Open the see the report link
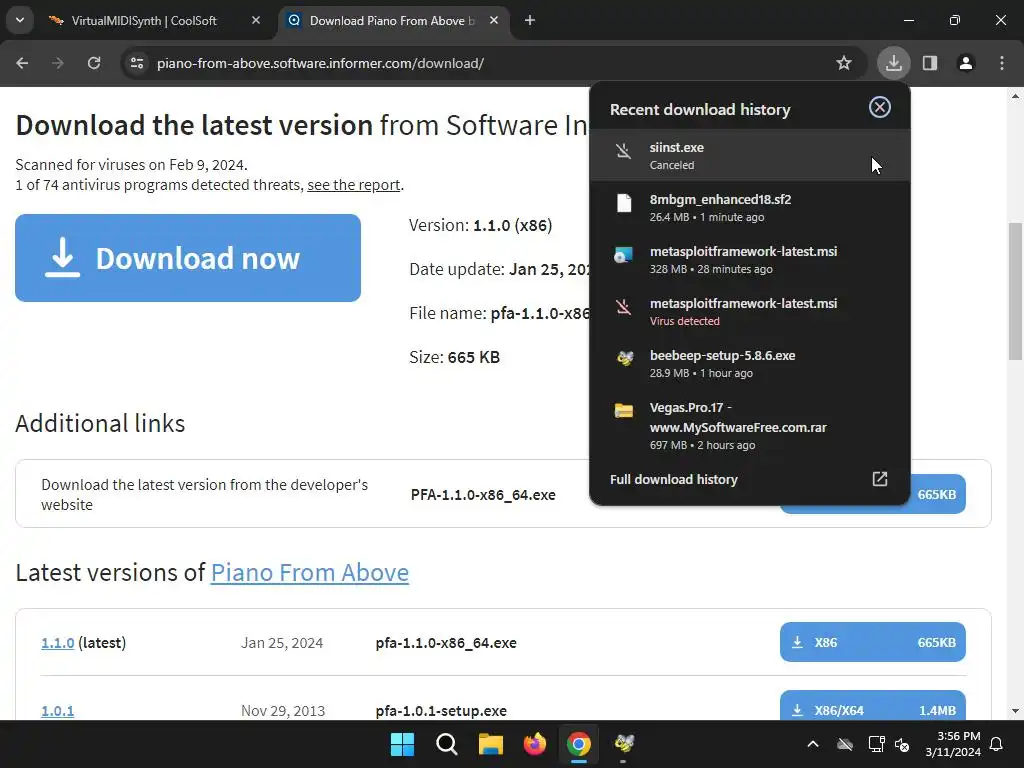1024x768 pixels. (x=353, y=185)
